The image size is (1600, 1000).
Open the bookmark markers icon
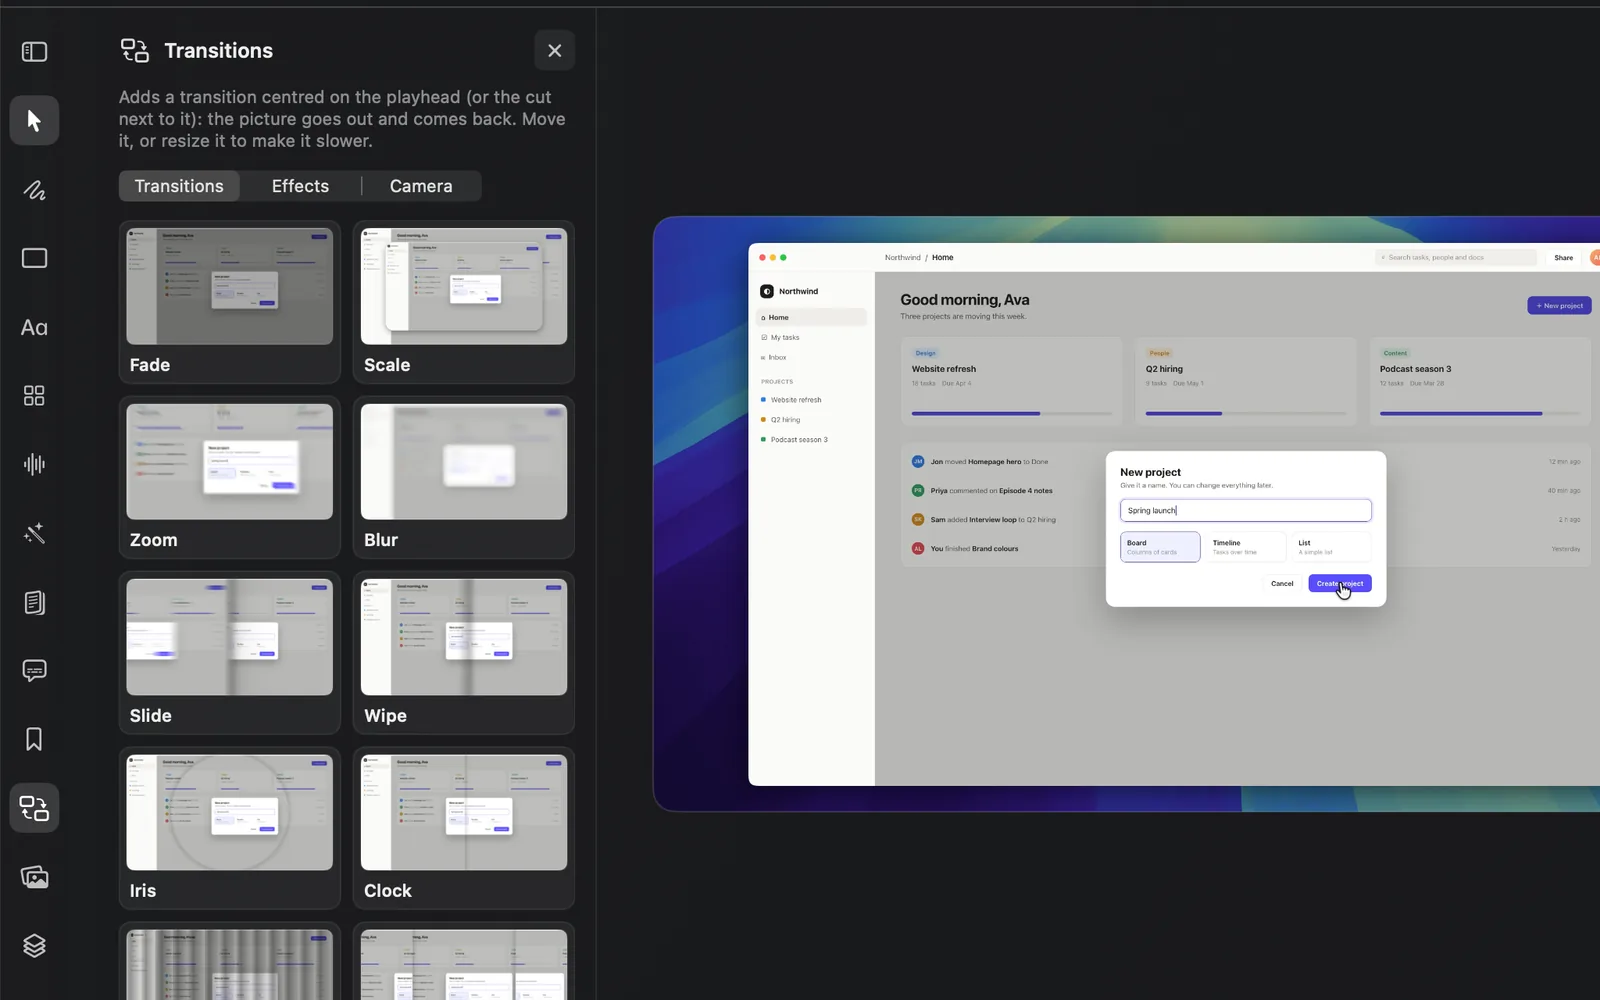34,739
